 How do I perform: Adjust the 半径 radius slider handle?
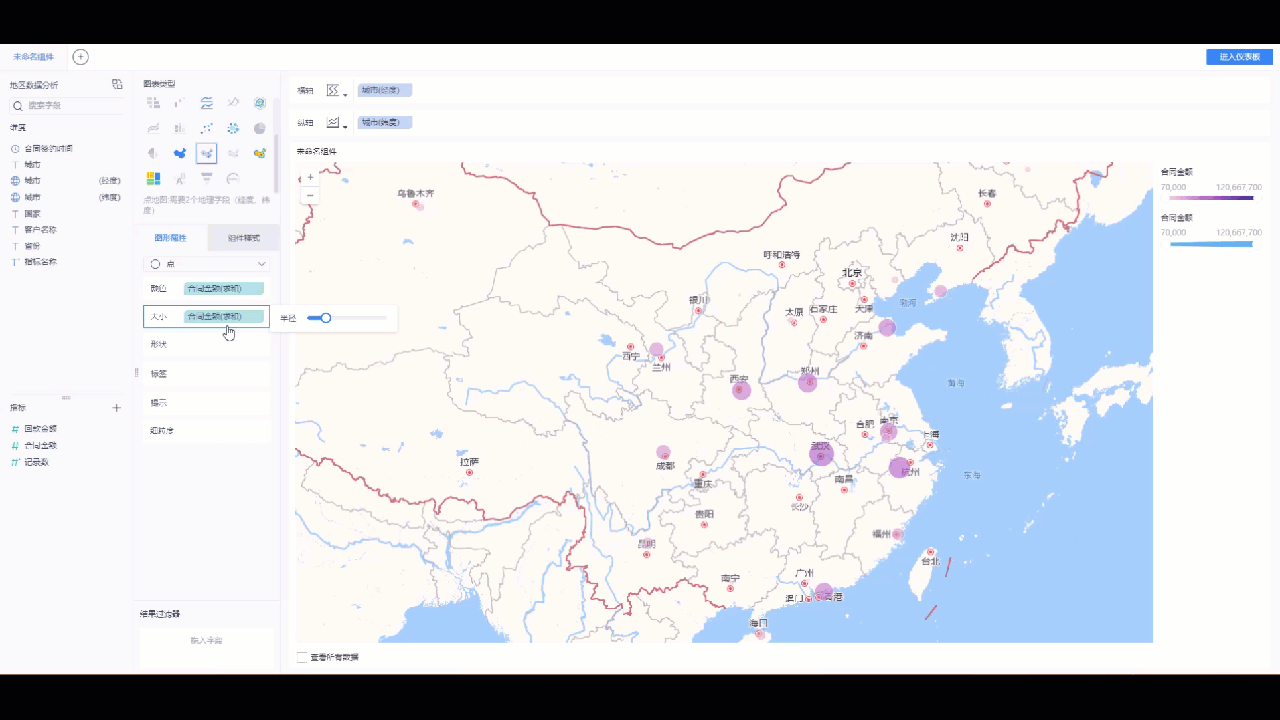coord(325,318)
